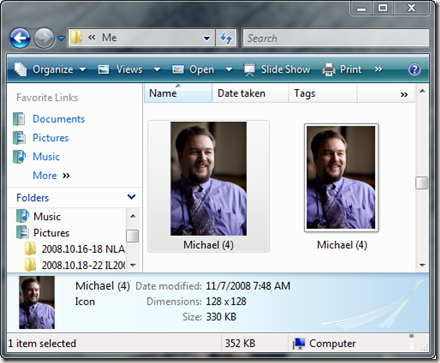This screenshot has width=440, height=363.
Task: Click the Pictures icon in Favorite Links
Action: 19,138
